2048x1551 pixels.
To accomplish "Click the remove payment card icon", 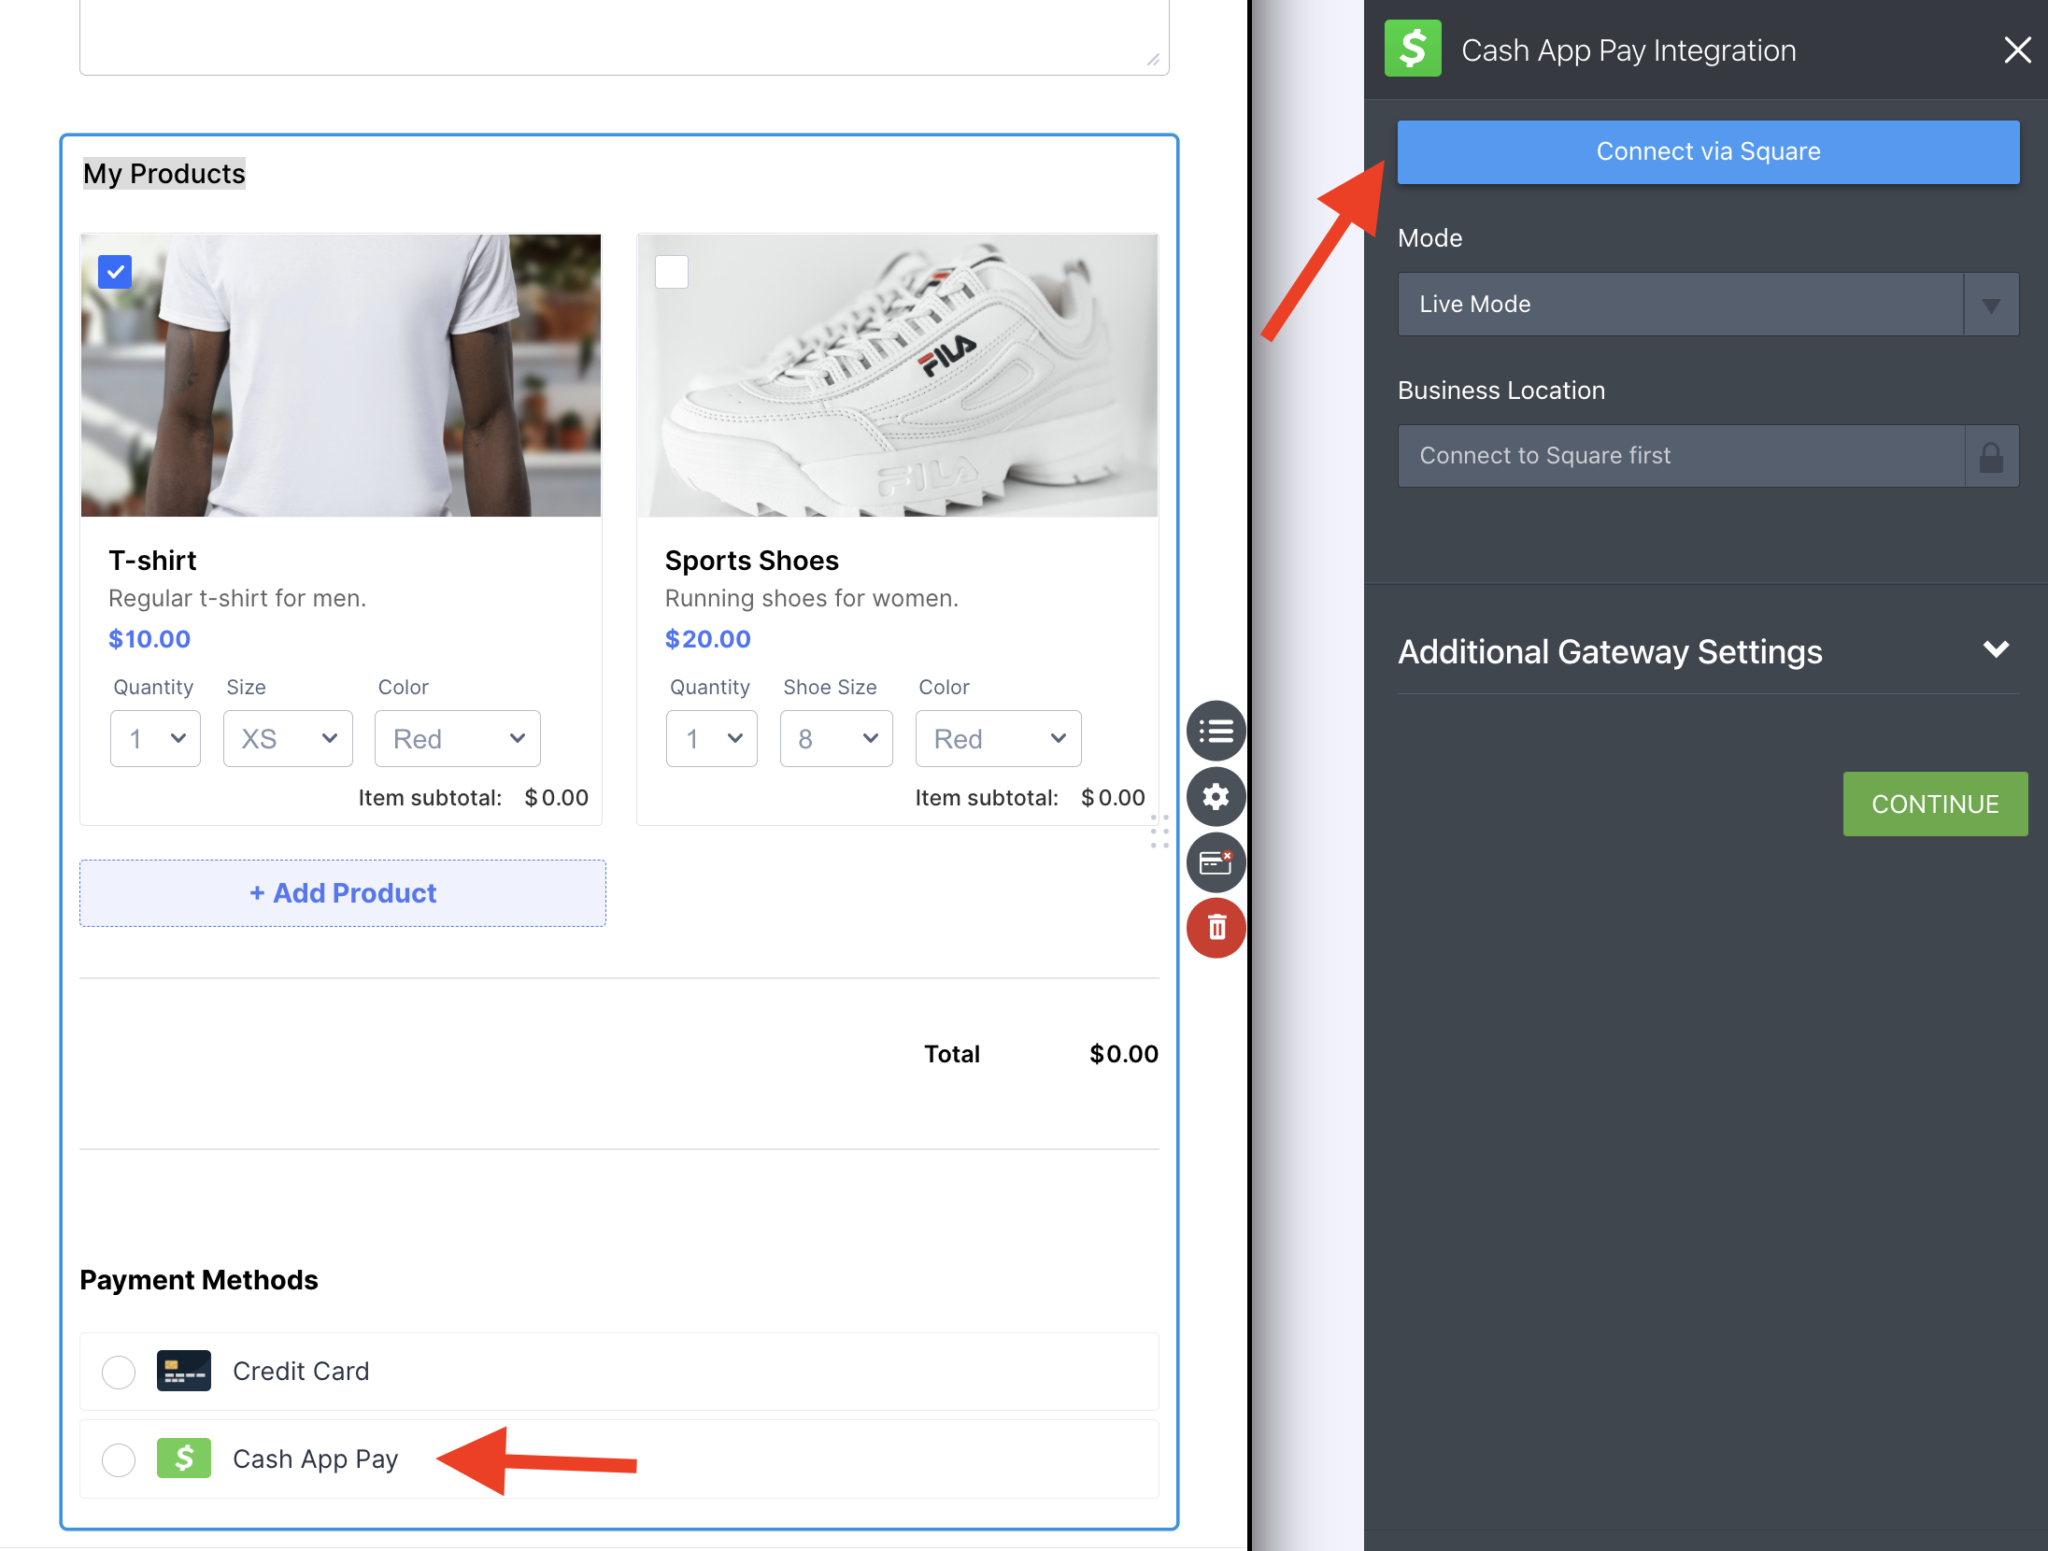I will pyautogui.click(x=1215, y=861).
